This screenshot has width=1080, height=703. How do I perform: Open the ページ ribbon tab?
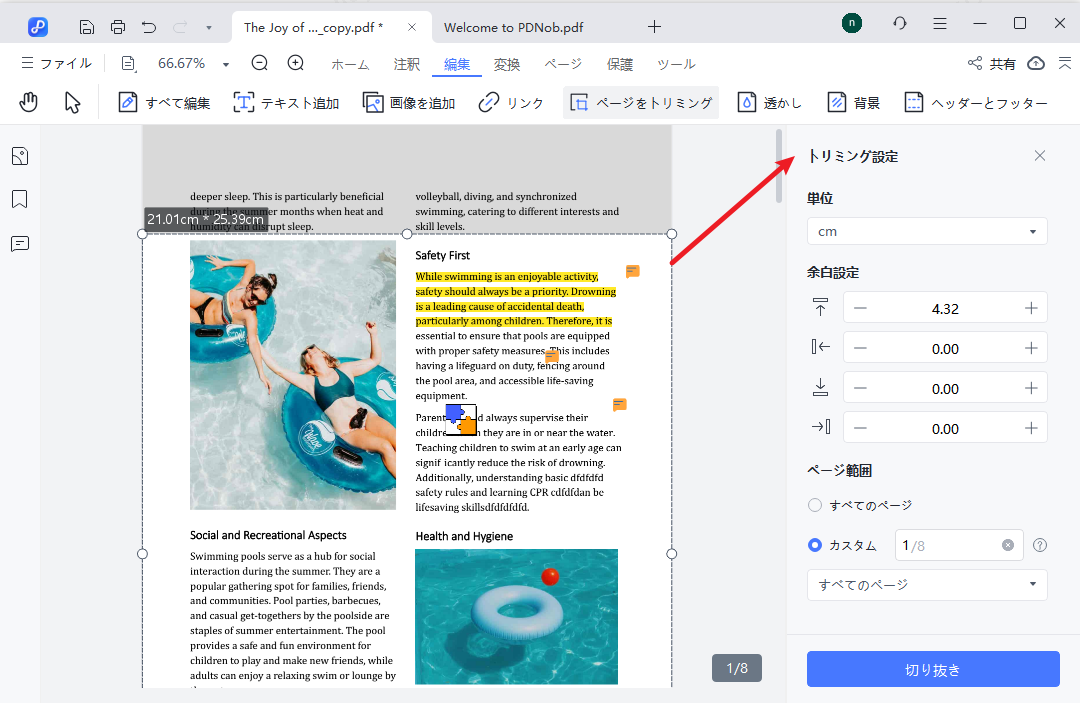[x=563, y=64]
